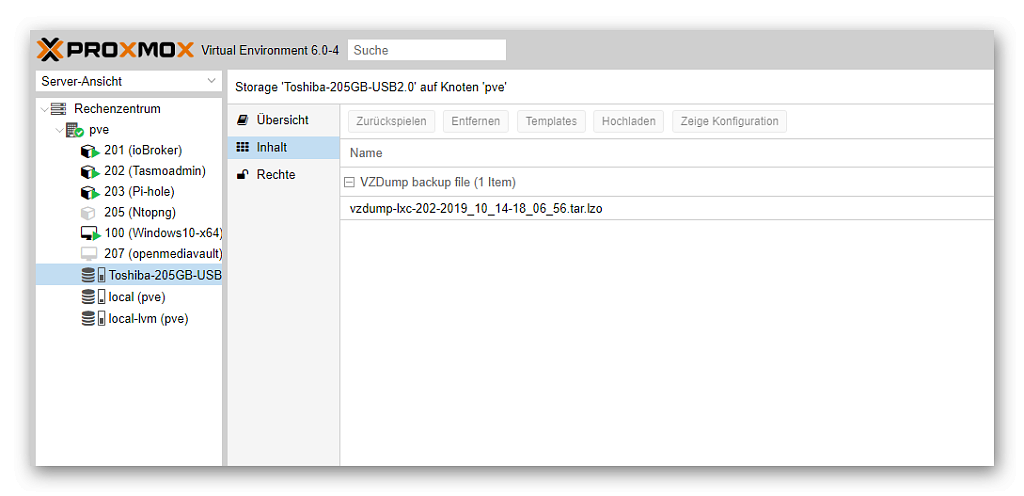Select 201 (ioBroker) in the tree
This screenshot has height=496, width=1024.
click(x=143, y=151)
